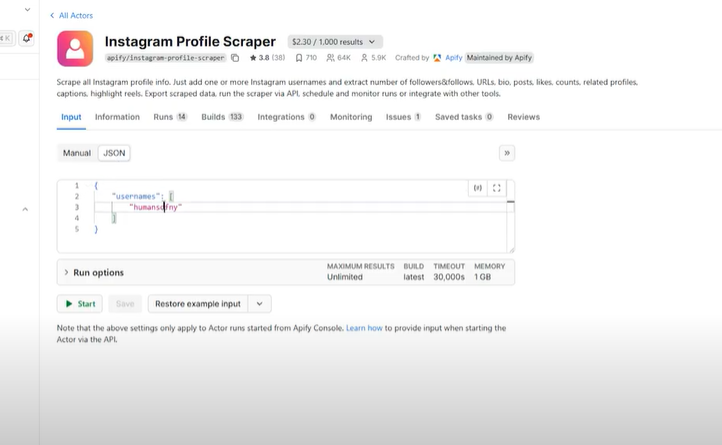This screenshot has height=445, width=722.
Task: Open the $2.30 / 1,000 results pricing dropdown
Action: click(x=335, y=42)
